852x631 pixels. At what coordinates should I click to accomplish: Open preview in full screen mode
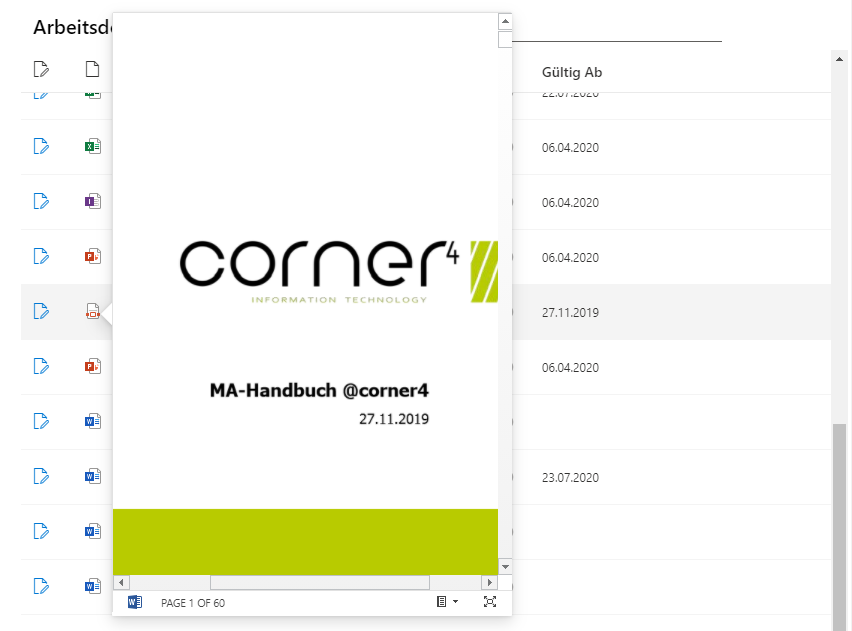(490, 602)
